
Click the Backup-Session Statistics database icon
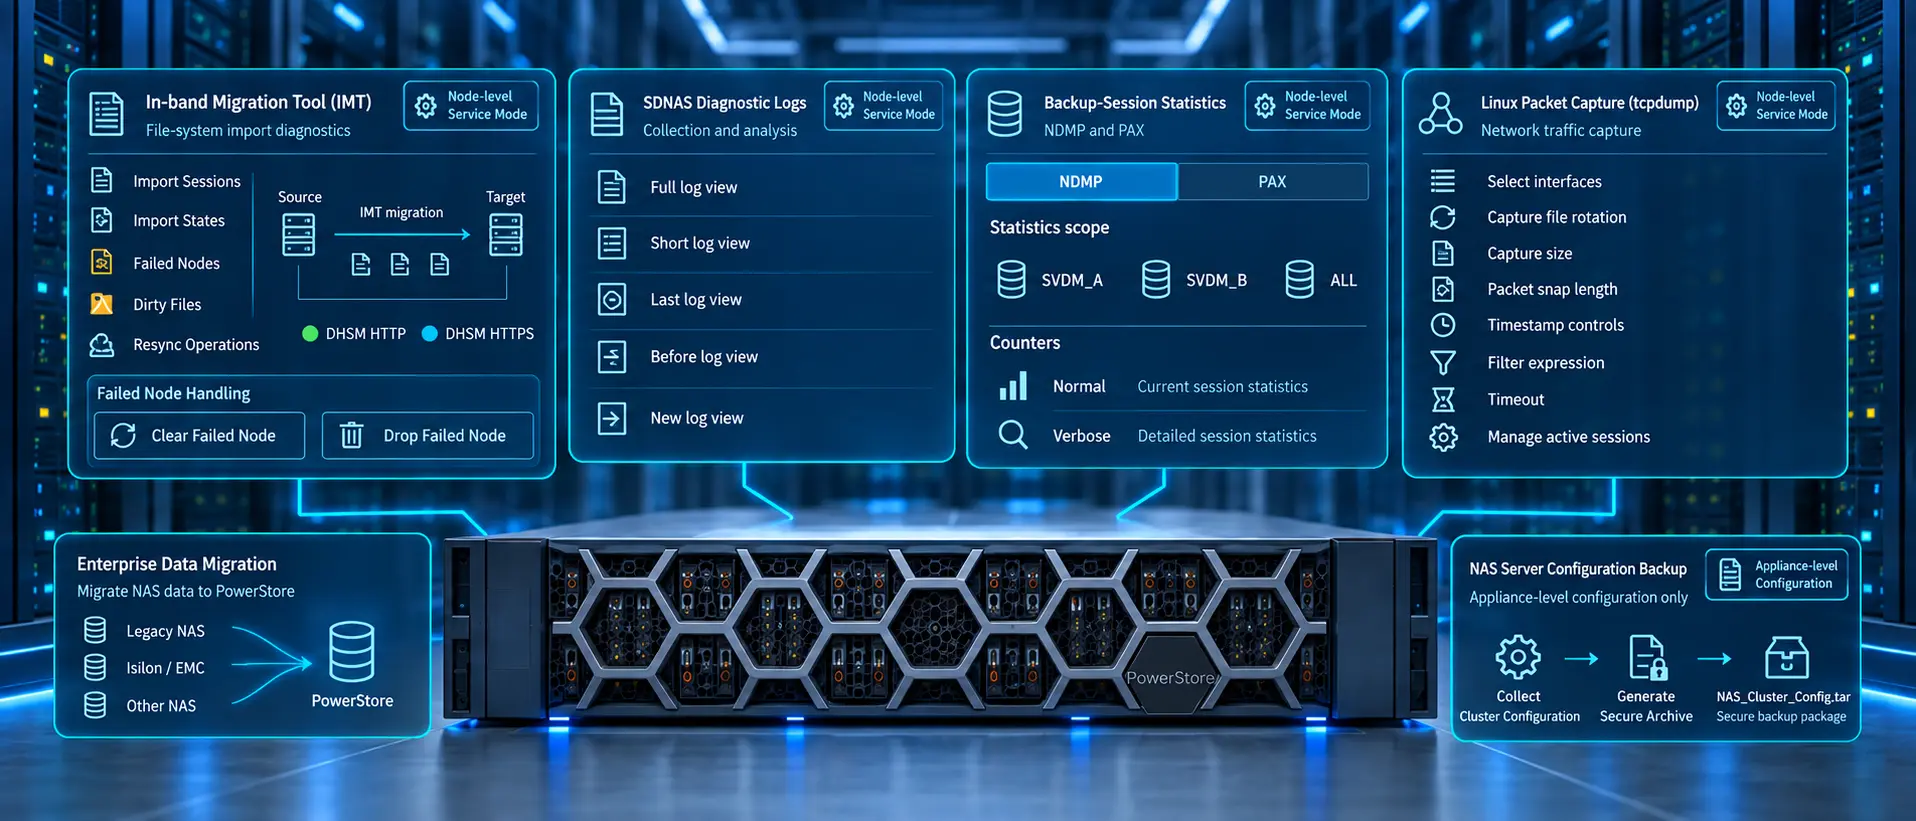(1004, 114)
